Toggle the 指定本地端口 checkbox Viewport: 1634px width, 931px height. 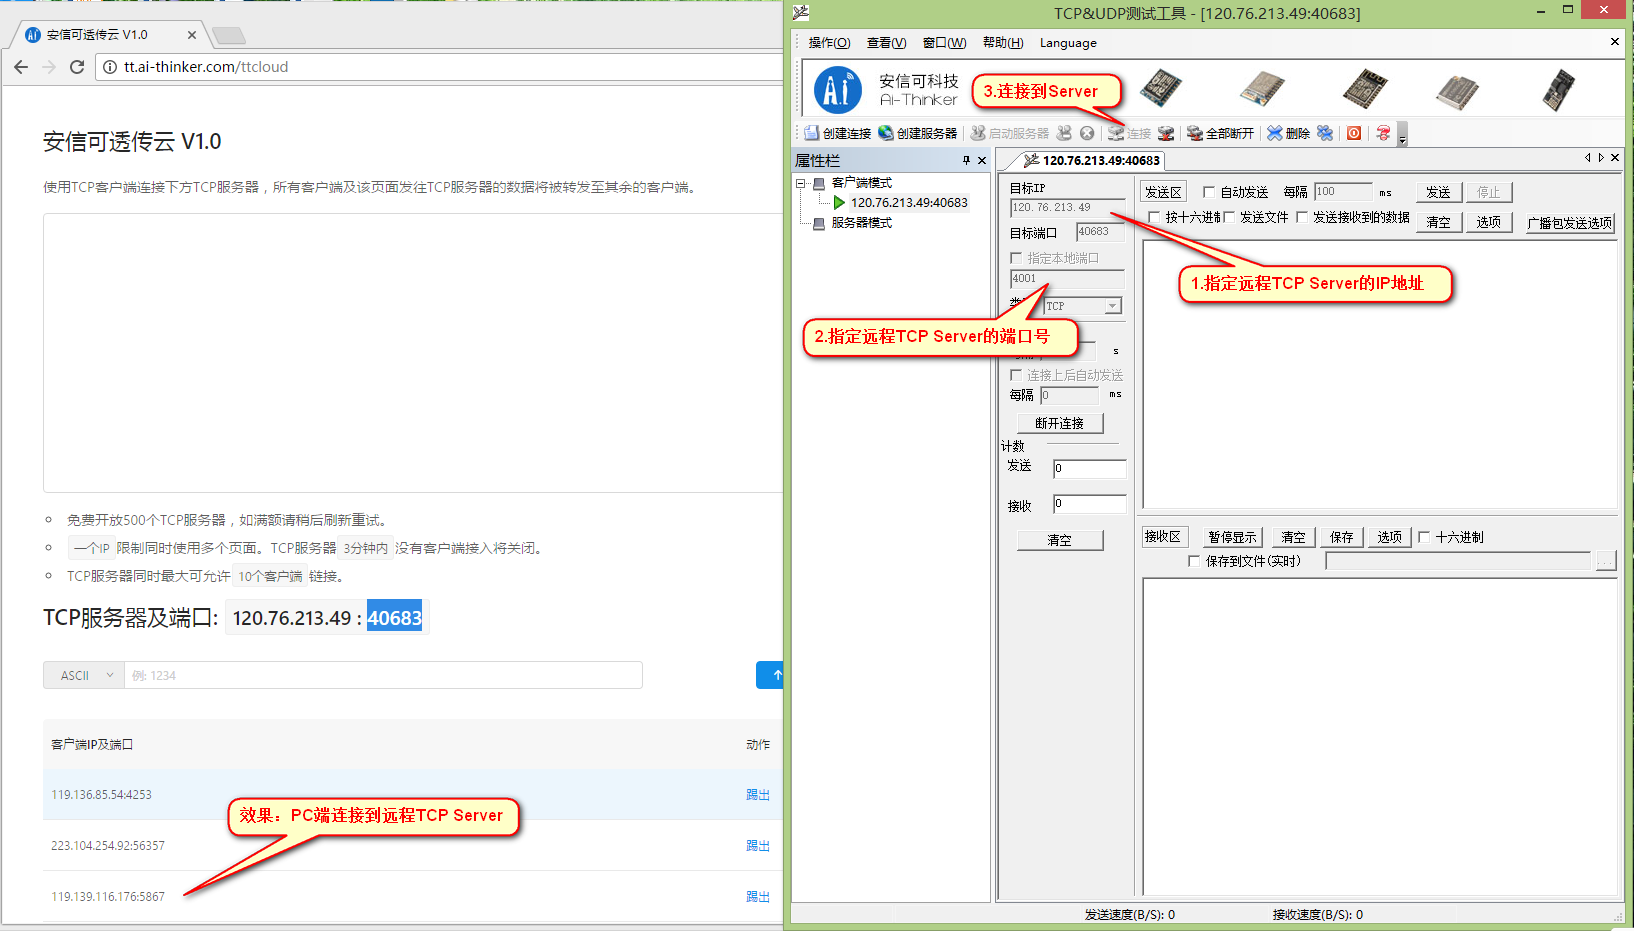coord(1016,258)
